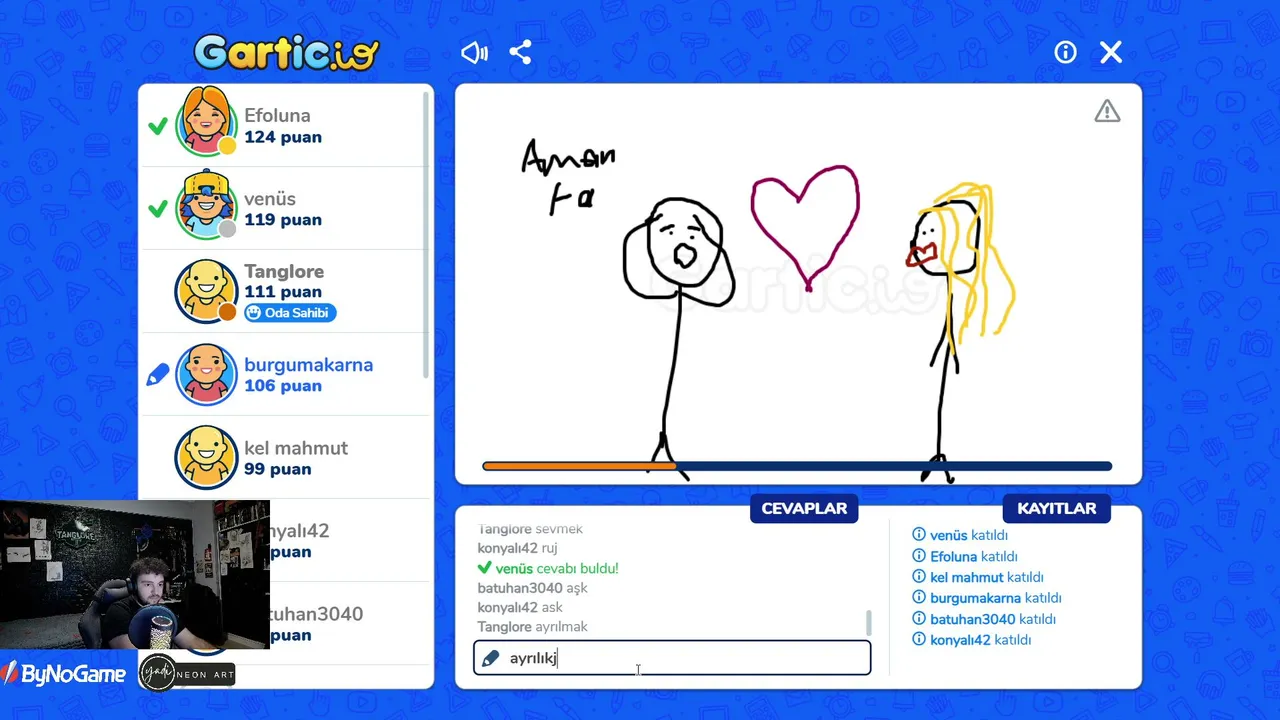Click 'venüs cevabı buldu!' message
1280x720 pixels.
pos(548,568)
